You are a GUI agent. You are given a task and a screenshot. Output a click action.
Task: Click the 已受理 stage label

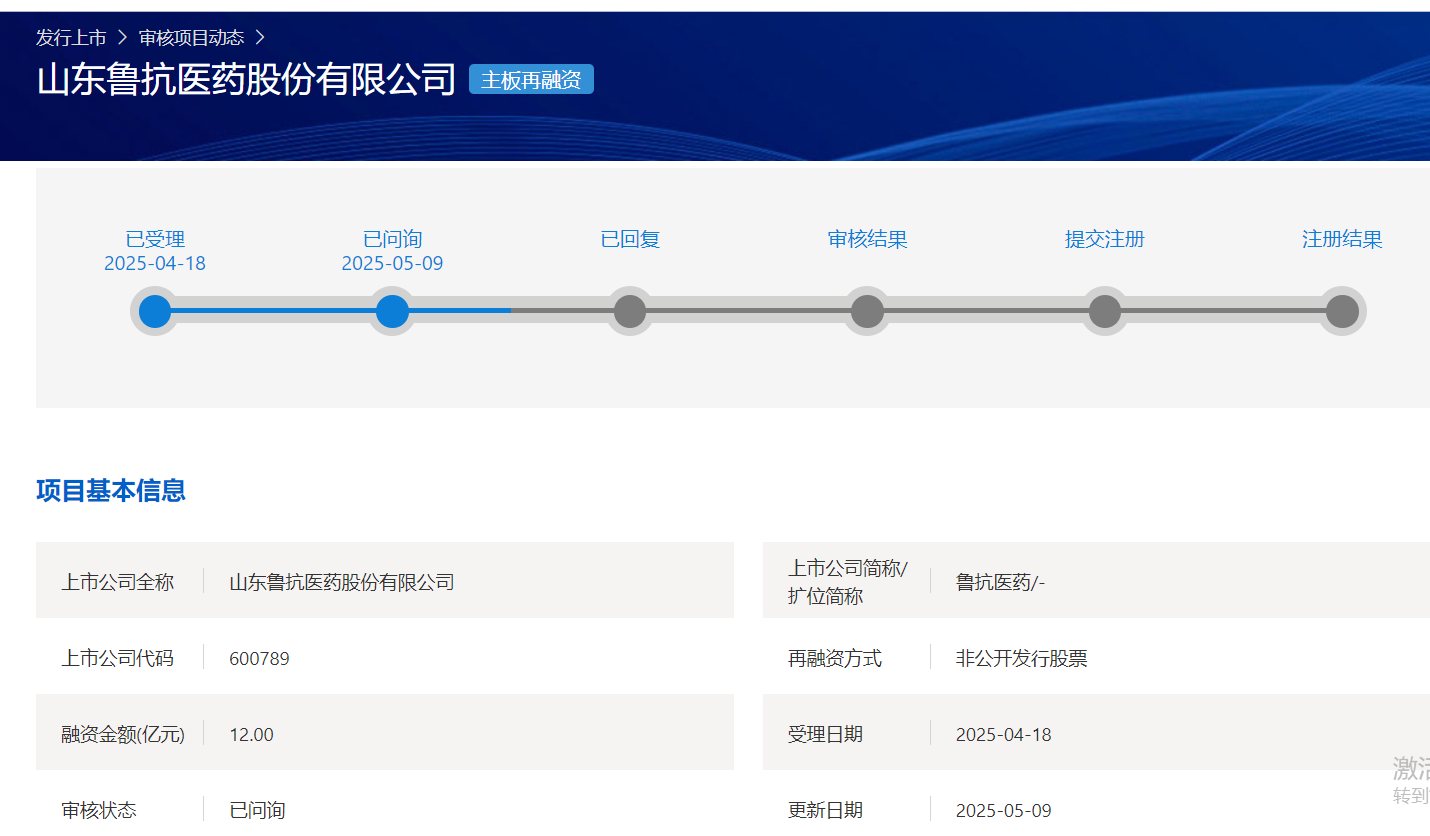(x=155, y=240)
